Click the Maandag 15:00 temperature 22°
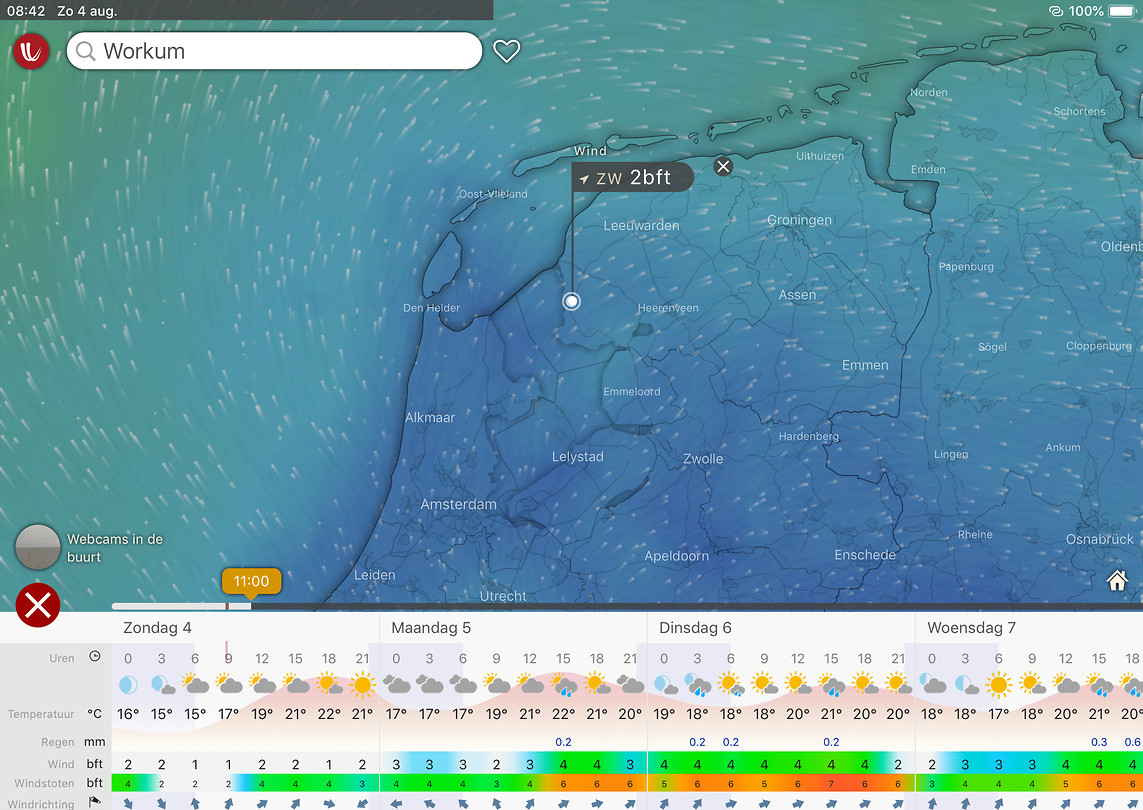Screen dimensions: 1143x810 563,714
